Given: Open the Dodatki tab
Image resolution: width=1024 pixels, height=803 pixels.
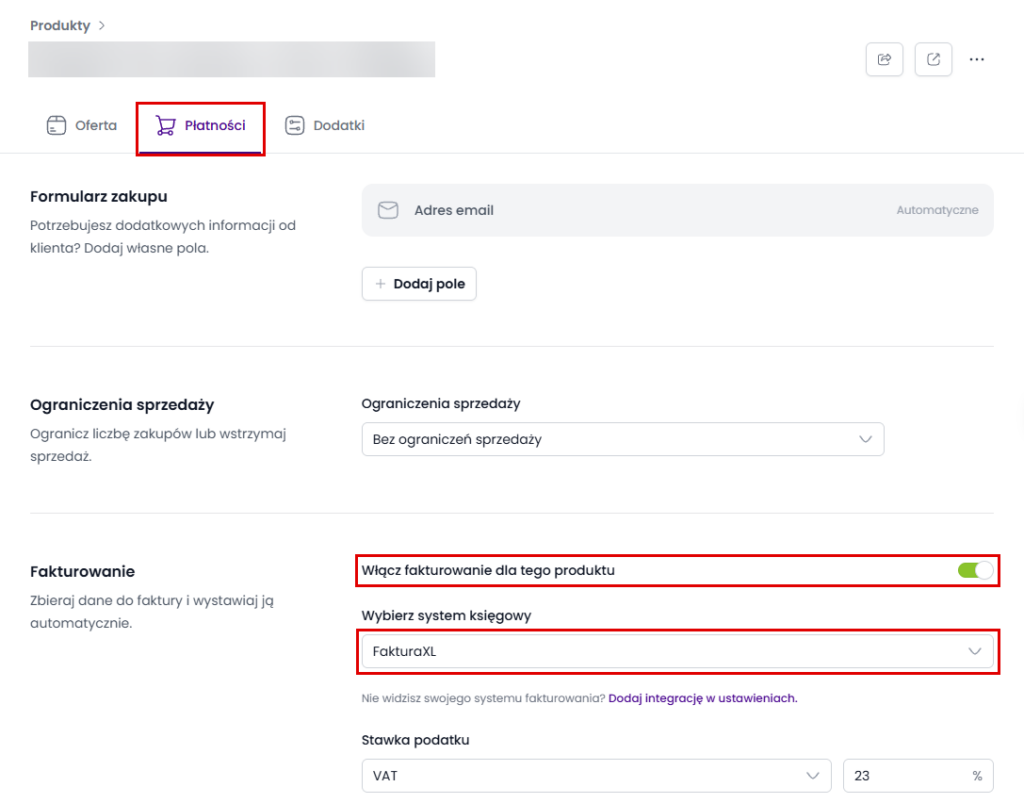Looking at the screenshot, I should pos(325,125).
